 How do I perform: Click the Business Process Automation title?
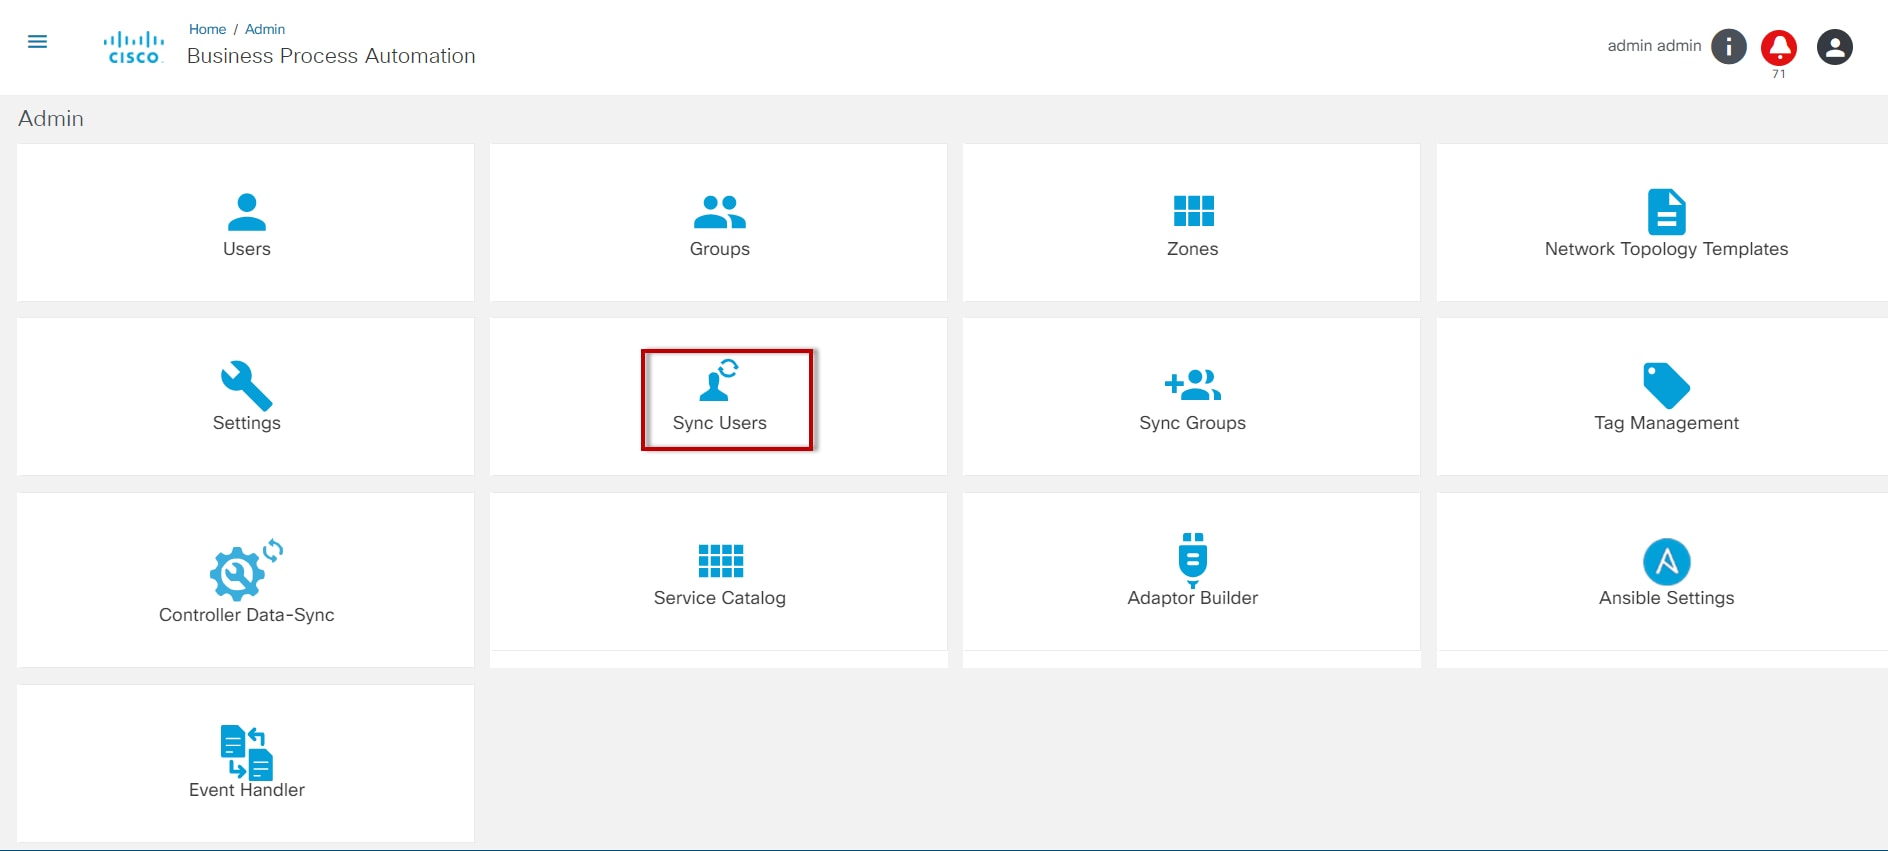(331, 56)
